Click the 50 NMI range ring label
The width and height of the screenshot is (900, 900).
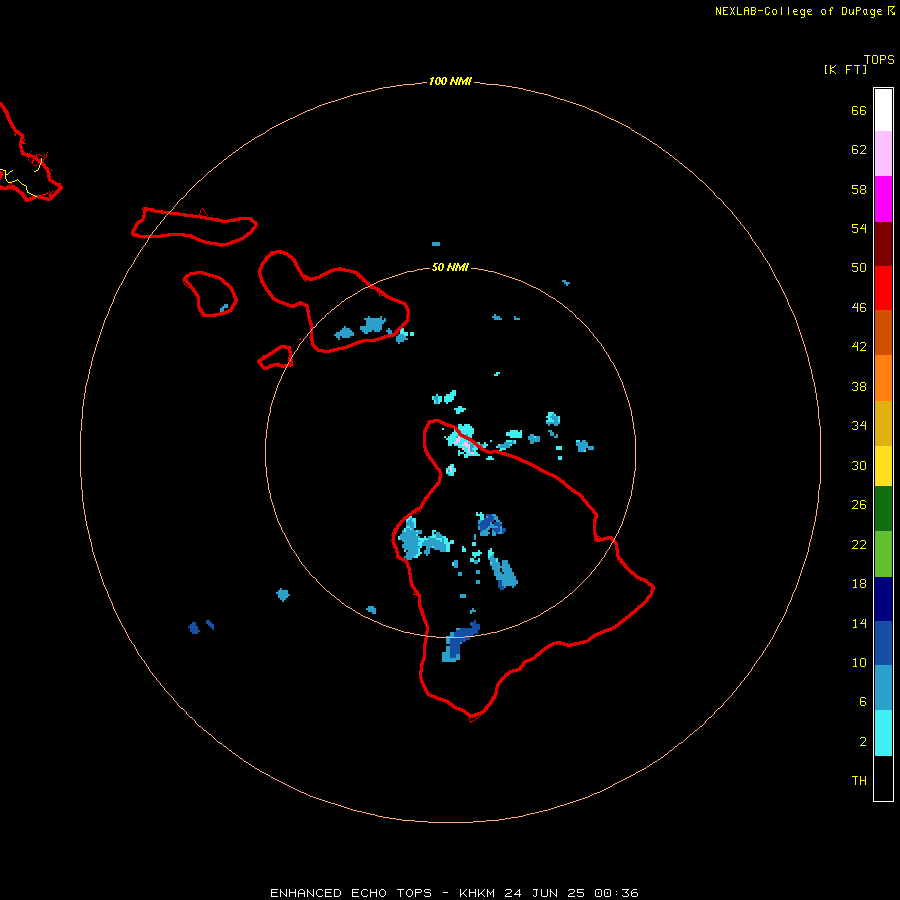[450, 267]
